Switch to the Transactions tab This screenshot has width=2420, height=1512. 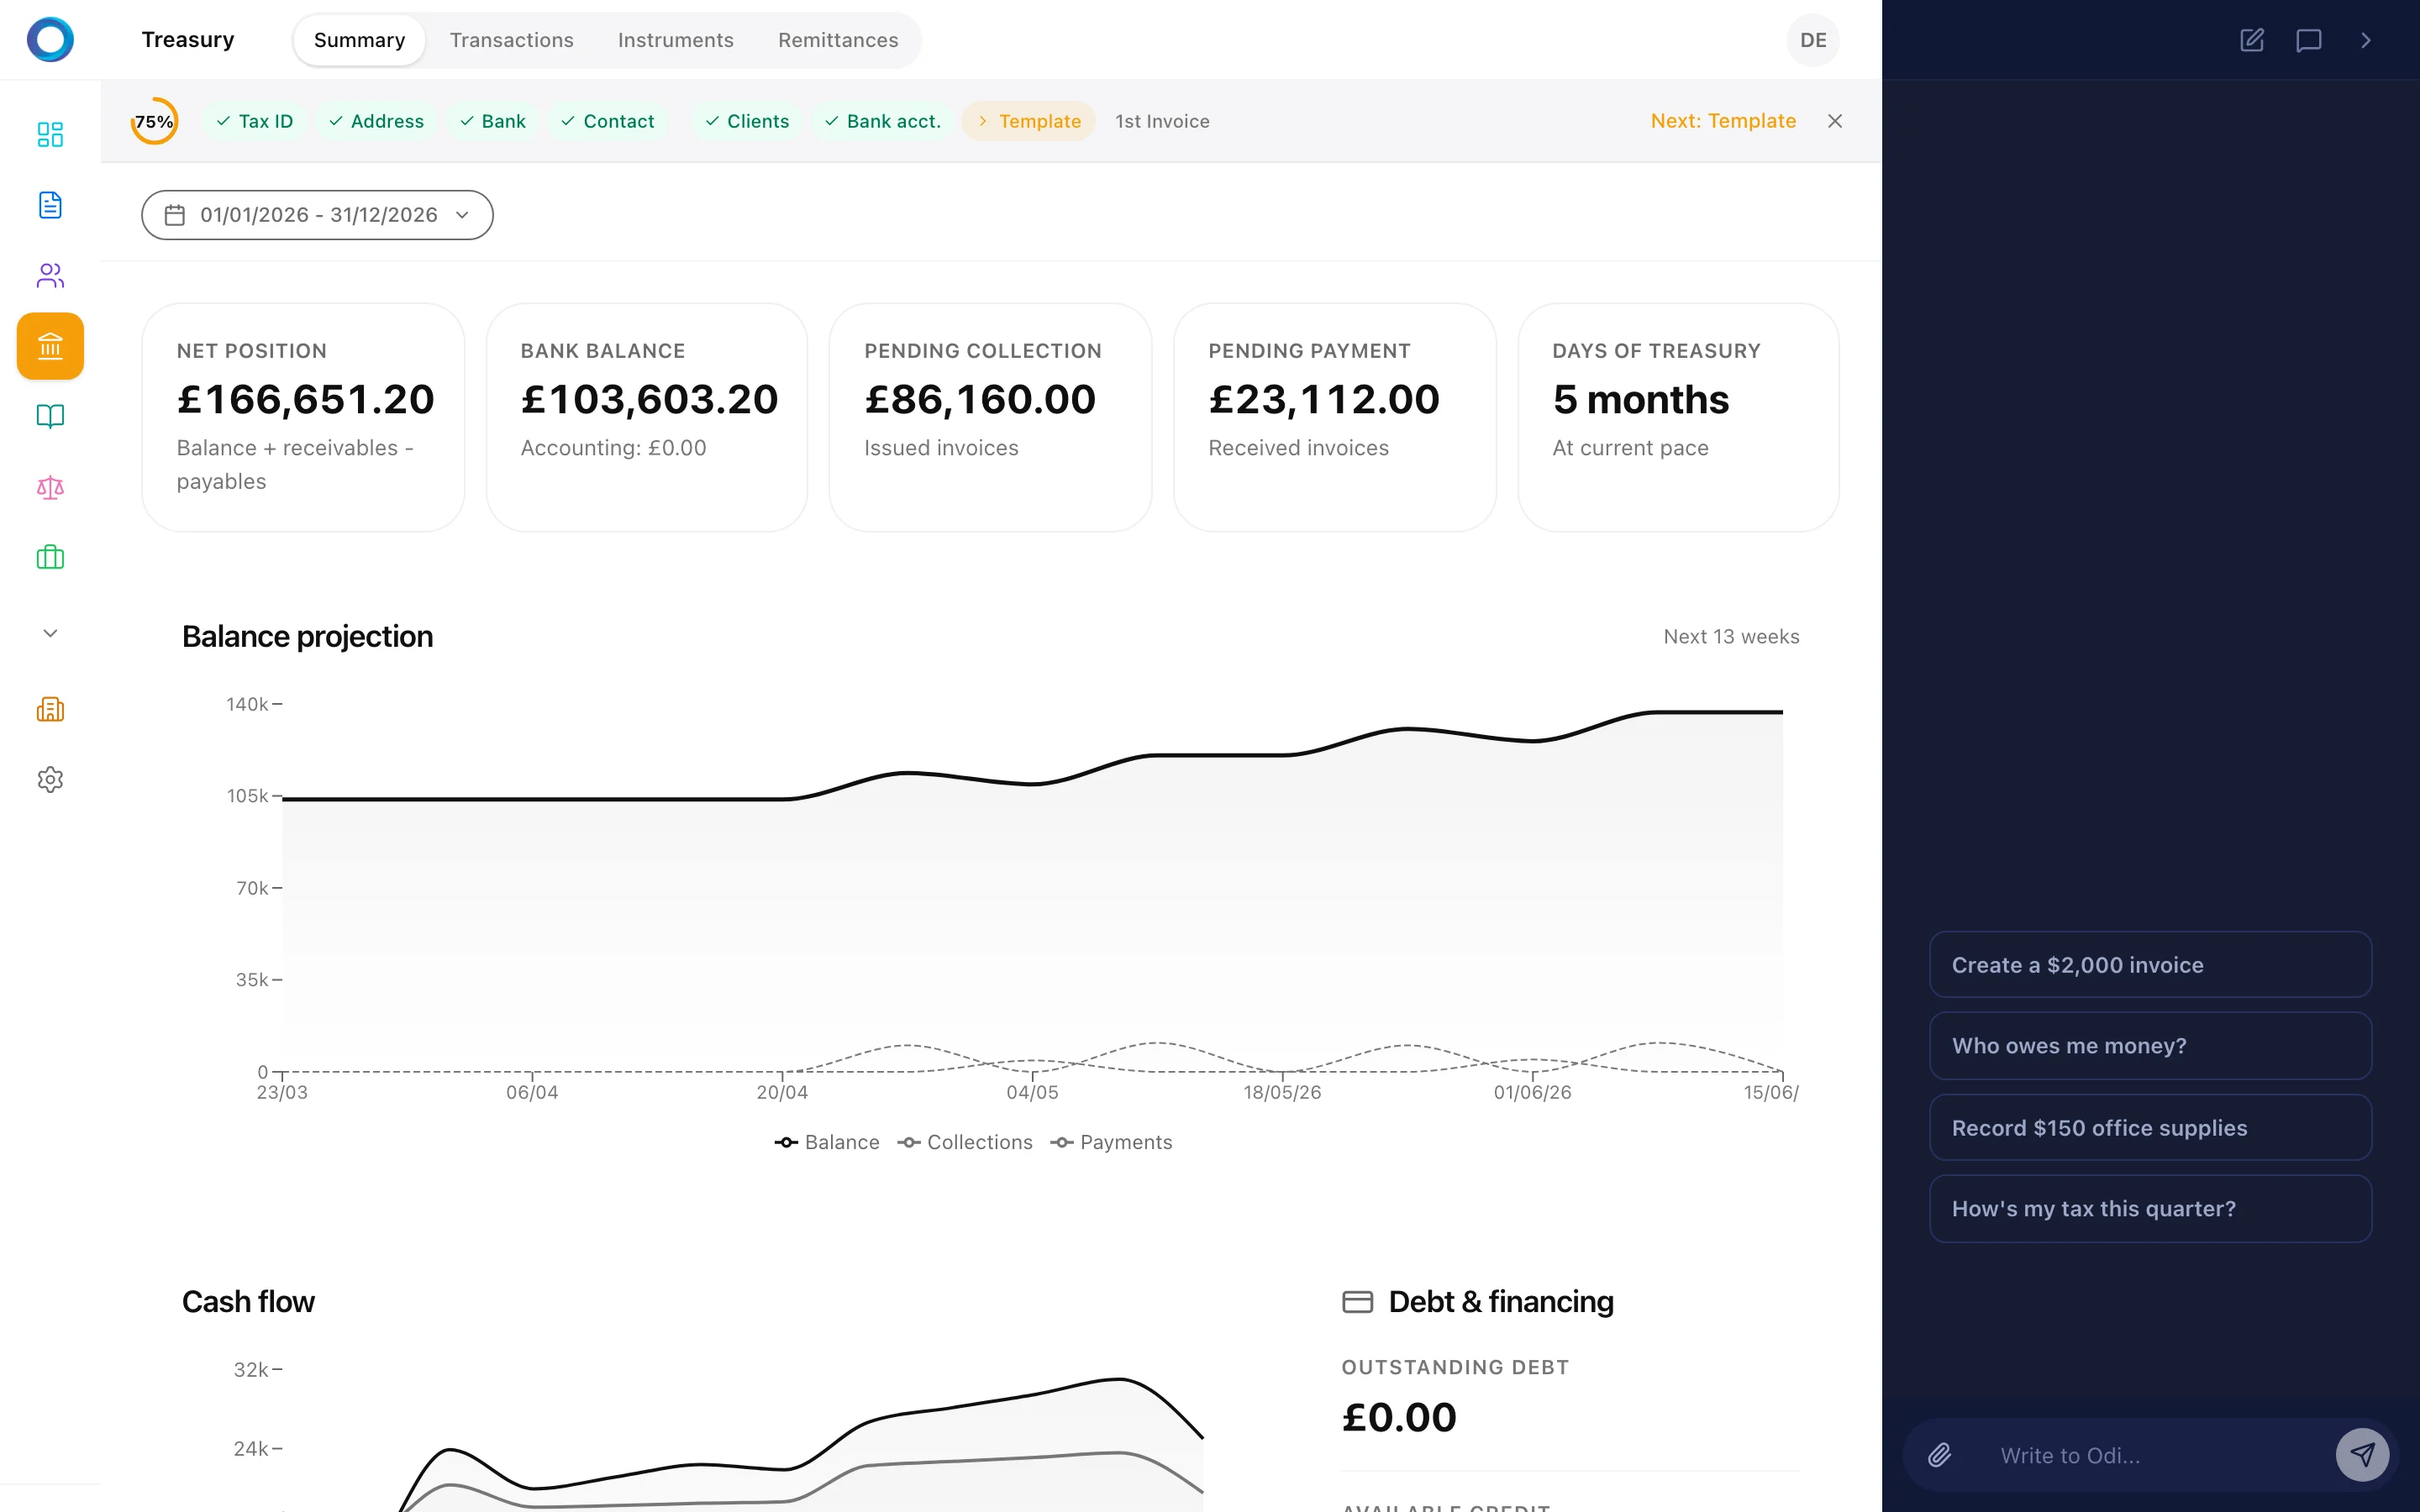[x=511, y=40]
